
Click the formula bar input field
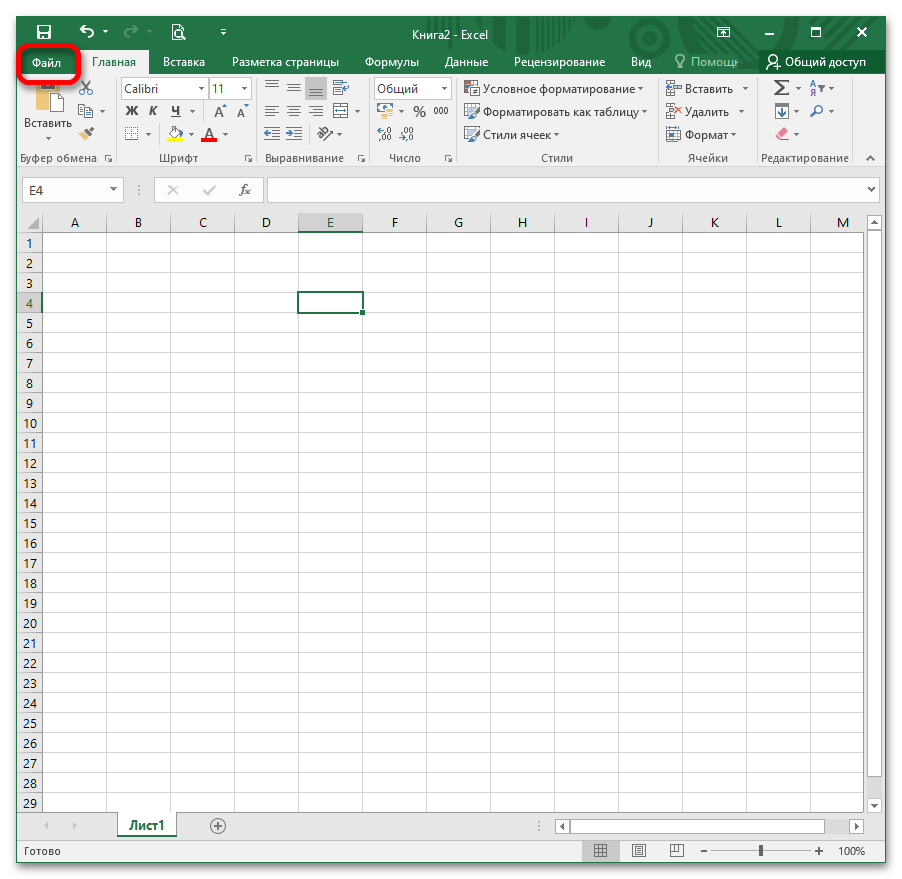pyautogui.click(x=565, y=189)
